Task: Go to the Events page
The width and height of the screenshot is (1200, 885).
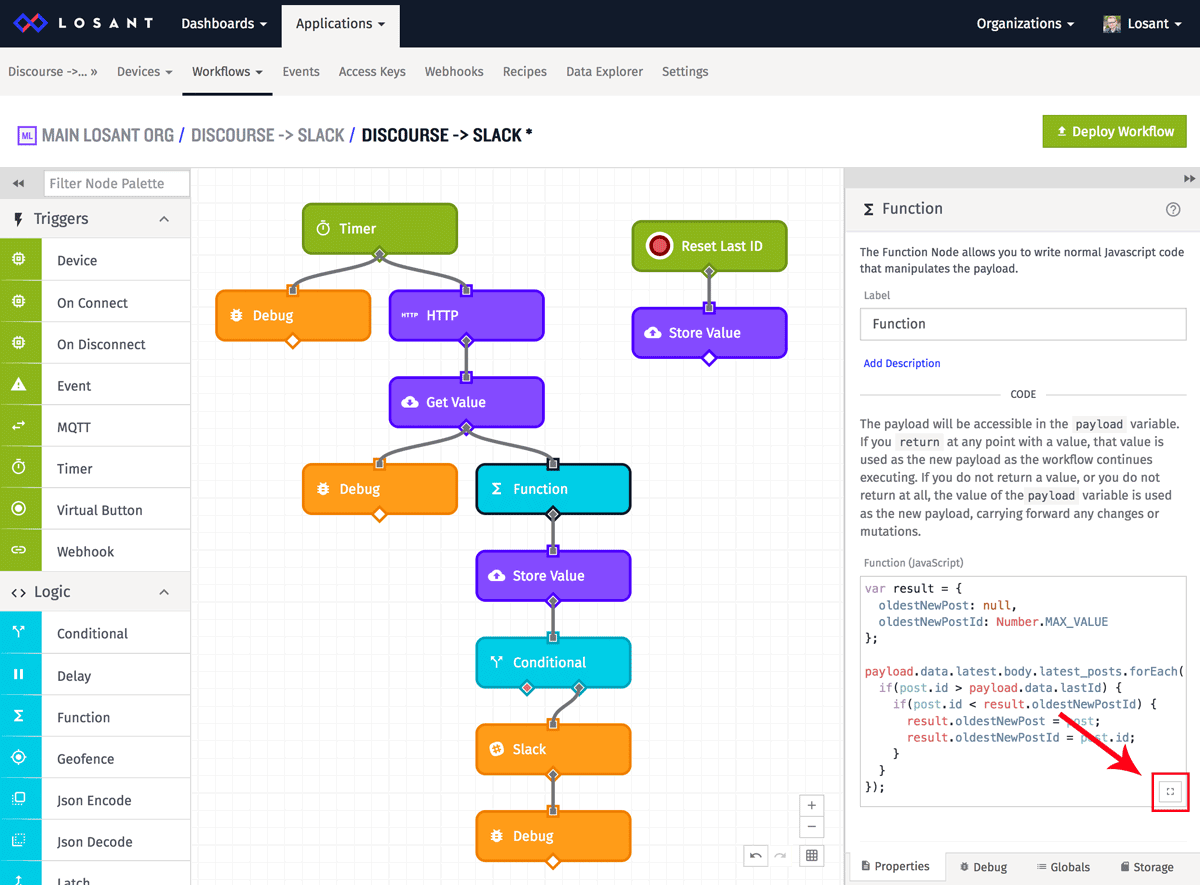Action: pyautogui.click(x=301, y=71)
